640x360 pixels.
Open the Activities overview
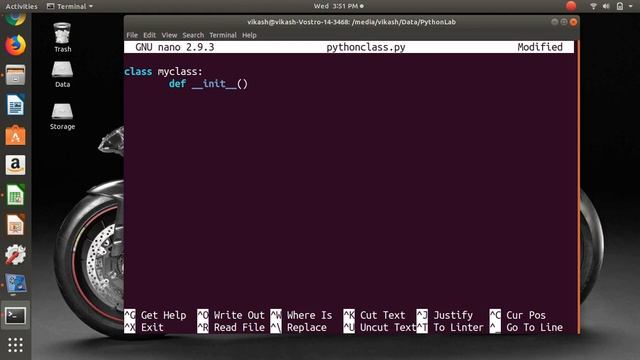click(21, 6)
